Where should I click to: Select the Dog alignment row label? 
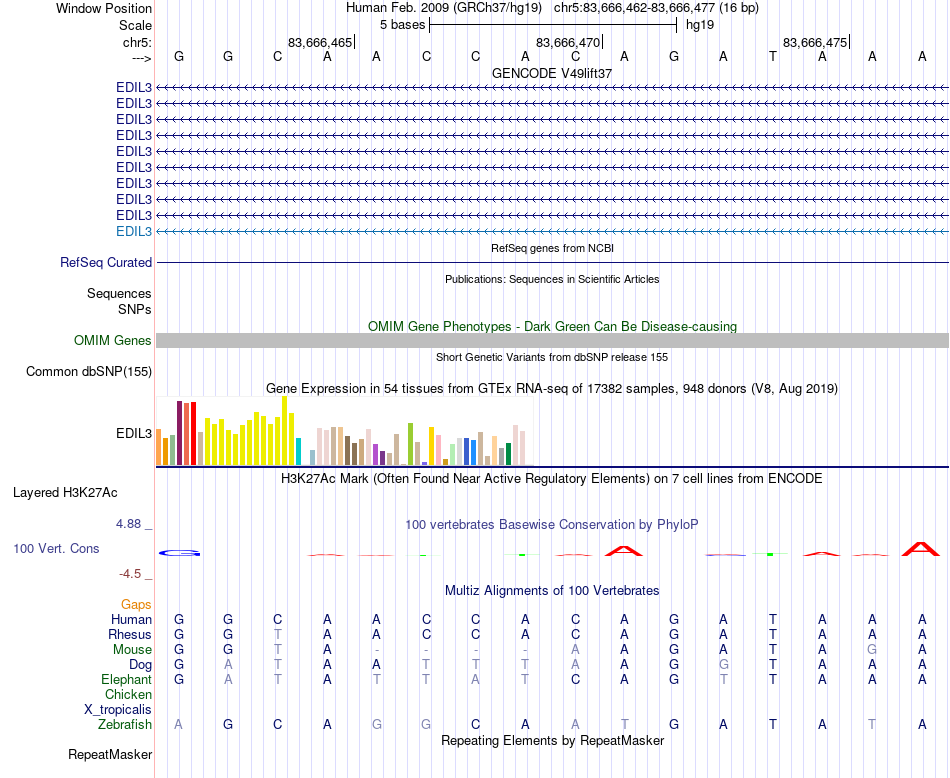(141, 665)
